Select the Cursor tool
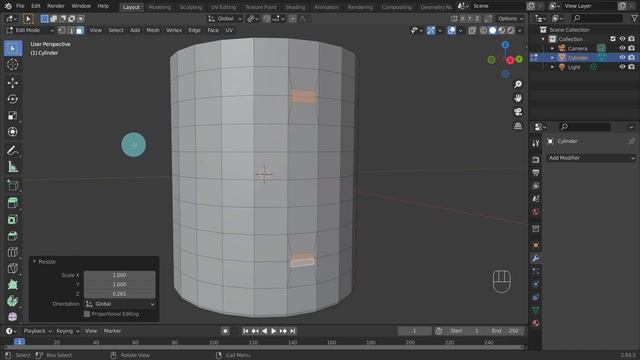Screen dimensions: 640x360 click(x=13, y=64)
